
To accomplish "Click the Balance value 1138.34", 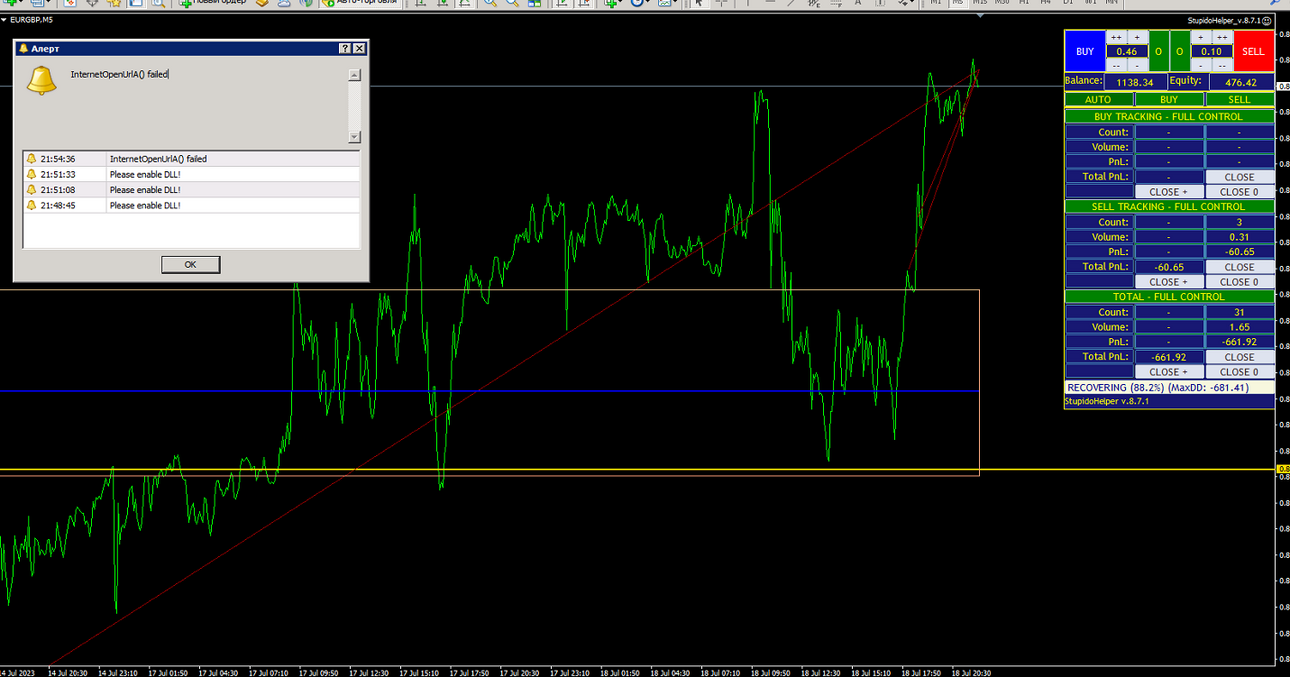I will point(1136,82).
